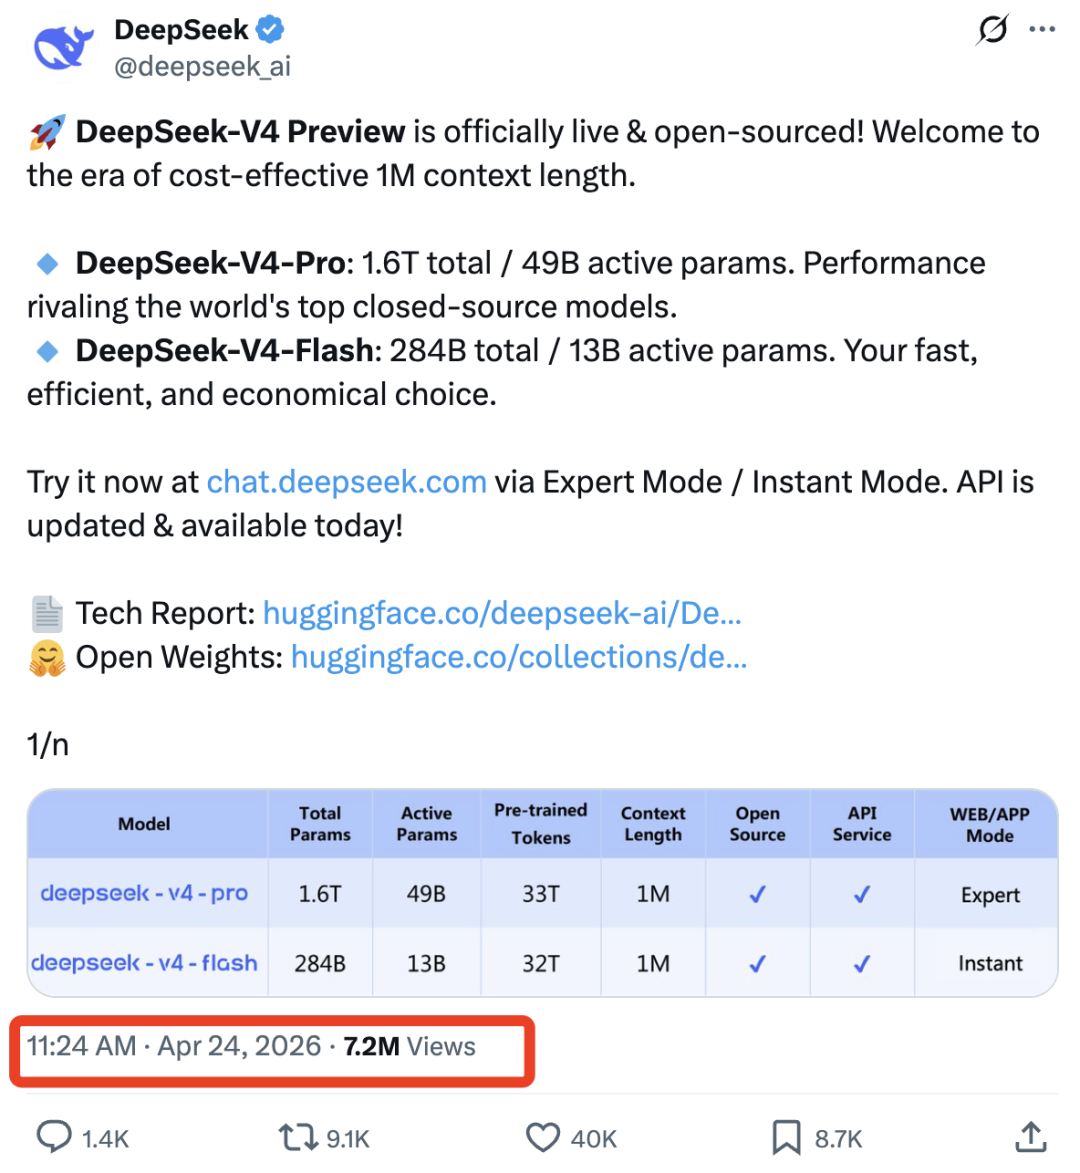Open the Tech Report Hugging Face link
Image resolution: width=1080 pixels, height=1173 pixels.
[502, 613]
